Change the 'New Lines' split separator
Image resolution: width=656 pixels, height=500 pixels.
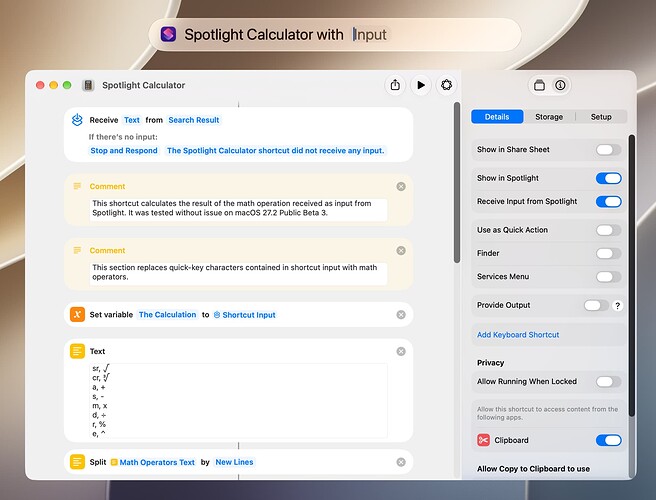(x=234, y=462)
